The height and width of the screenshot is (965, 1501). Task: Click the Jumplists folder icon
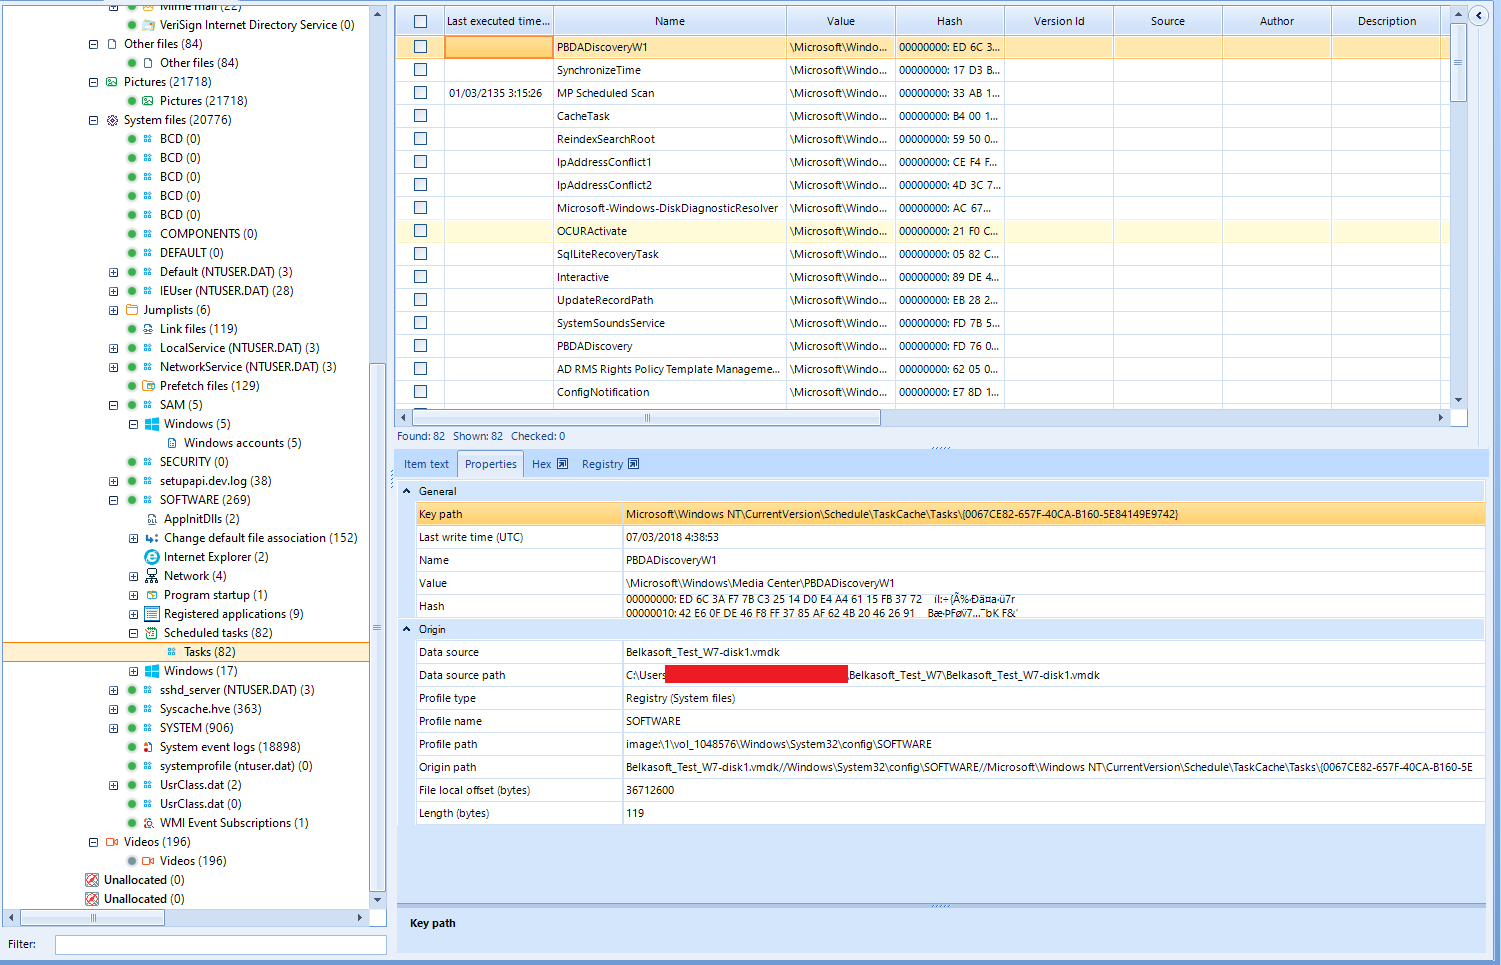(132, 310)
